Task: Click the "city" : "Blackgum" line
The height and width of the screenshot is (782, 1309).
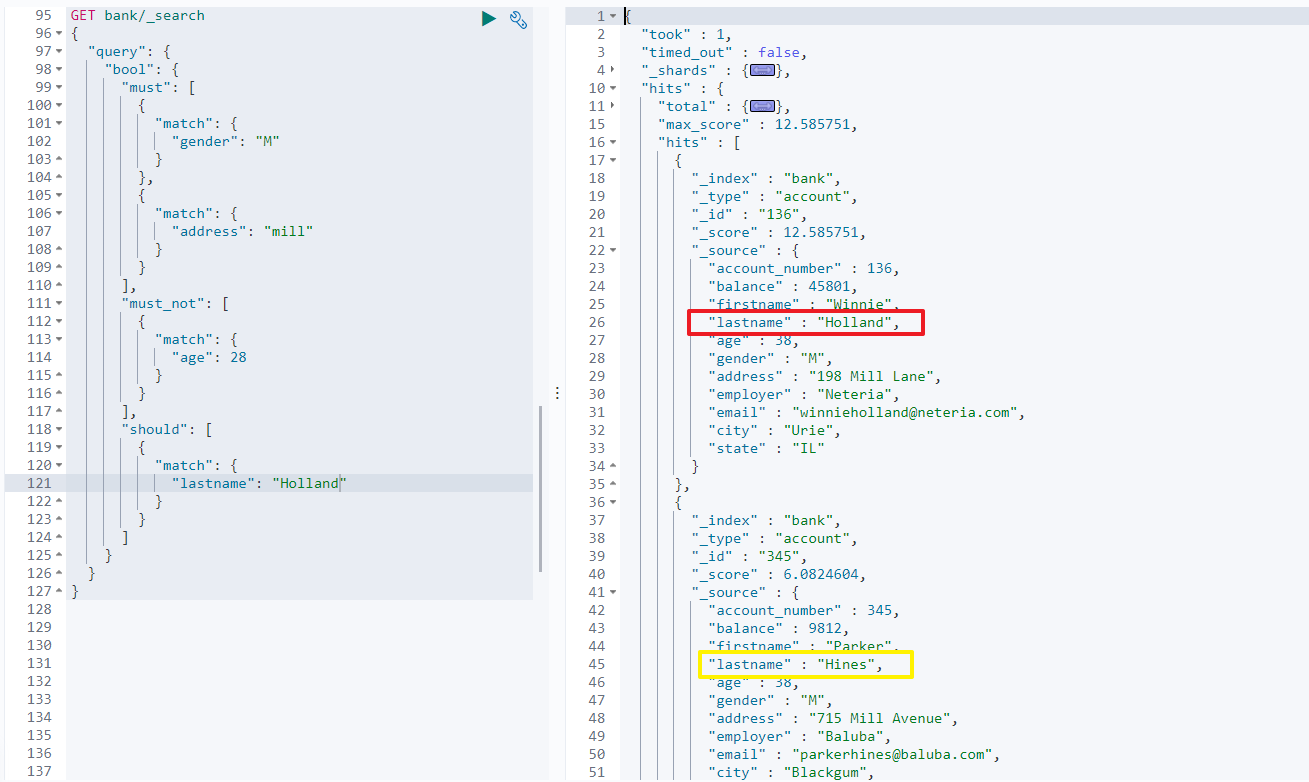Action: pos(791,773)
